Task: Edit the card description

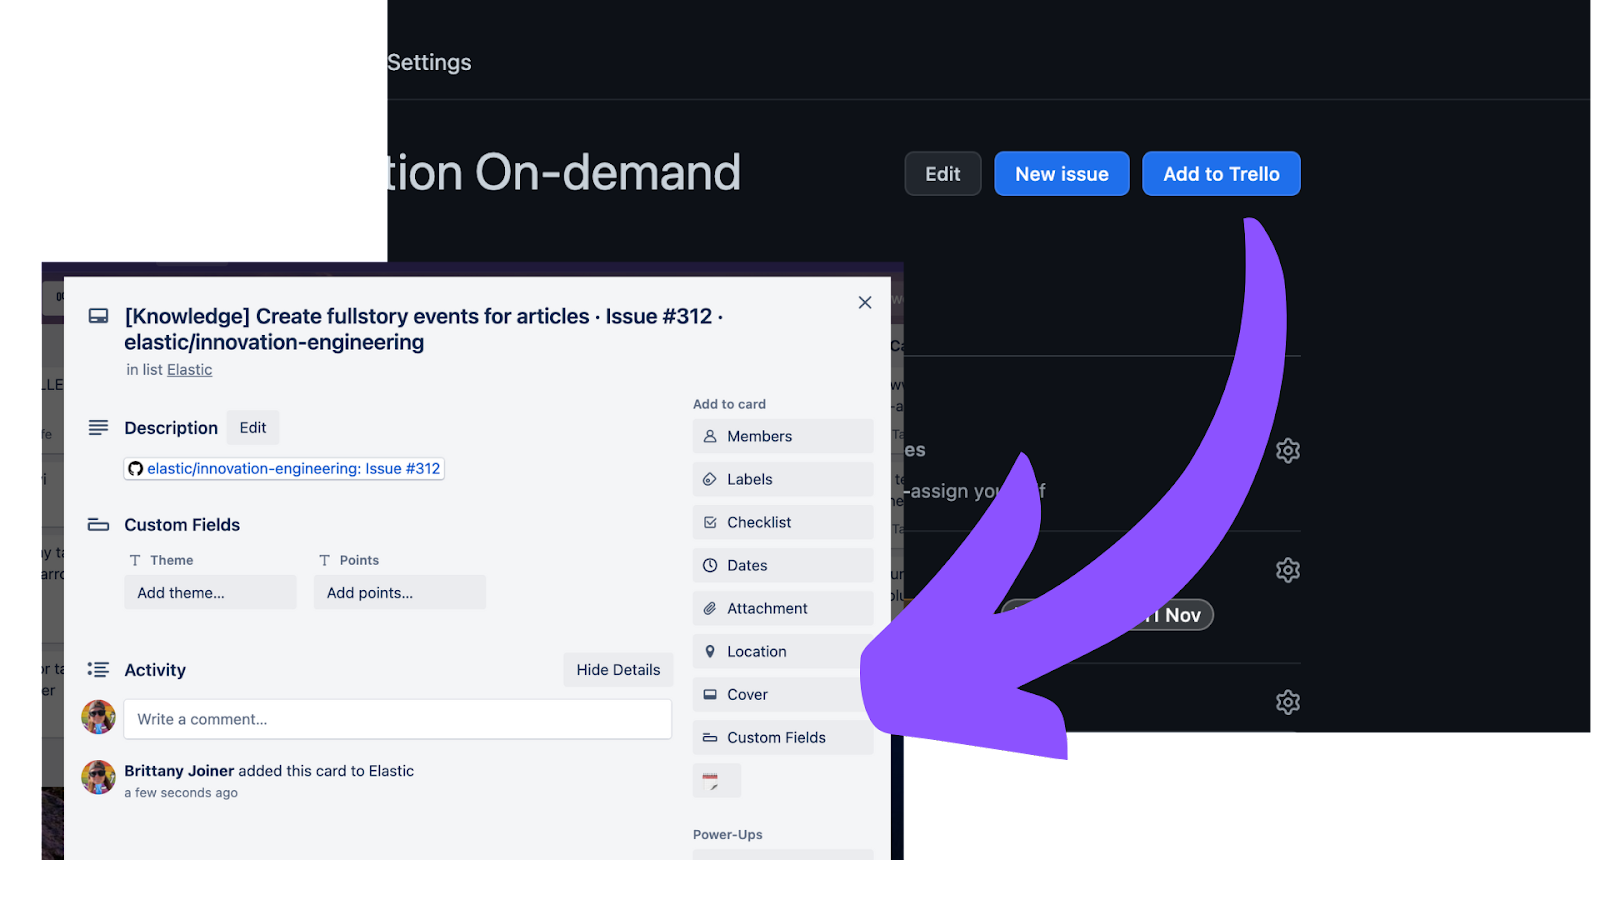Action: (253, 428)
